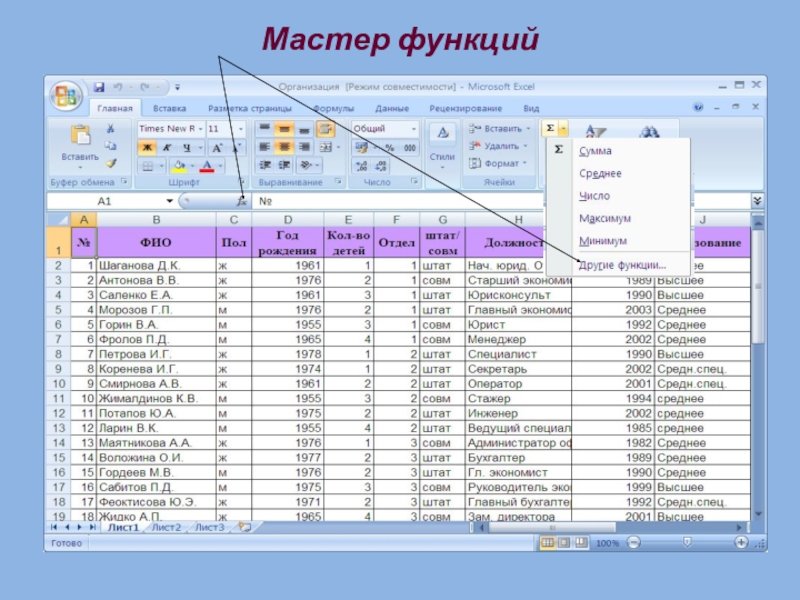This screenshot has height=600, width=800.
Task: Apply the accounting currency number format
Action: pyautogui.click(x=361, y=147)
